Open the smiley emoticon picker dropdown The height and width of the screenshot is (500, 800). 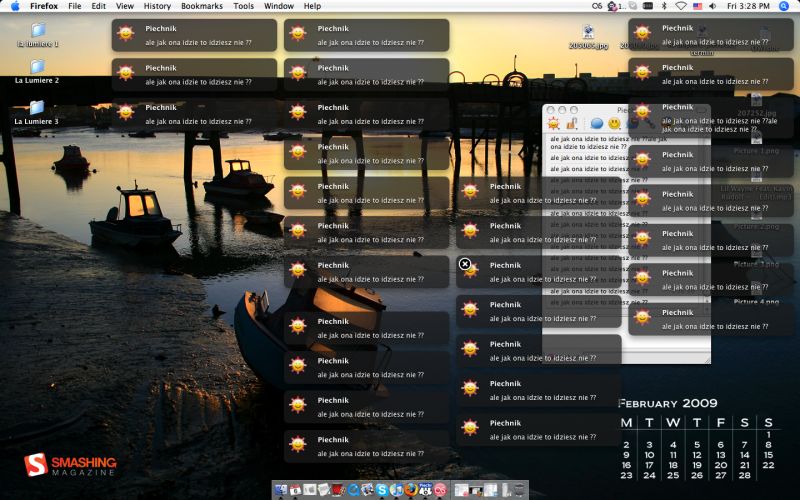(614, 123)
